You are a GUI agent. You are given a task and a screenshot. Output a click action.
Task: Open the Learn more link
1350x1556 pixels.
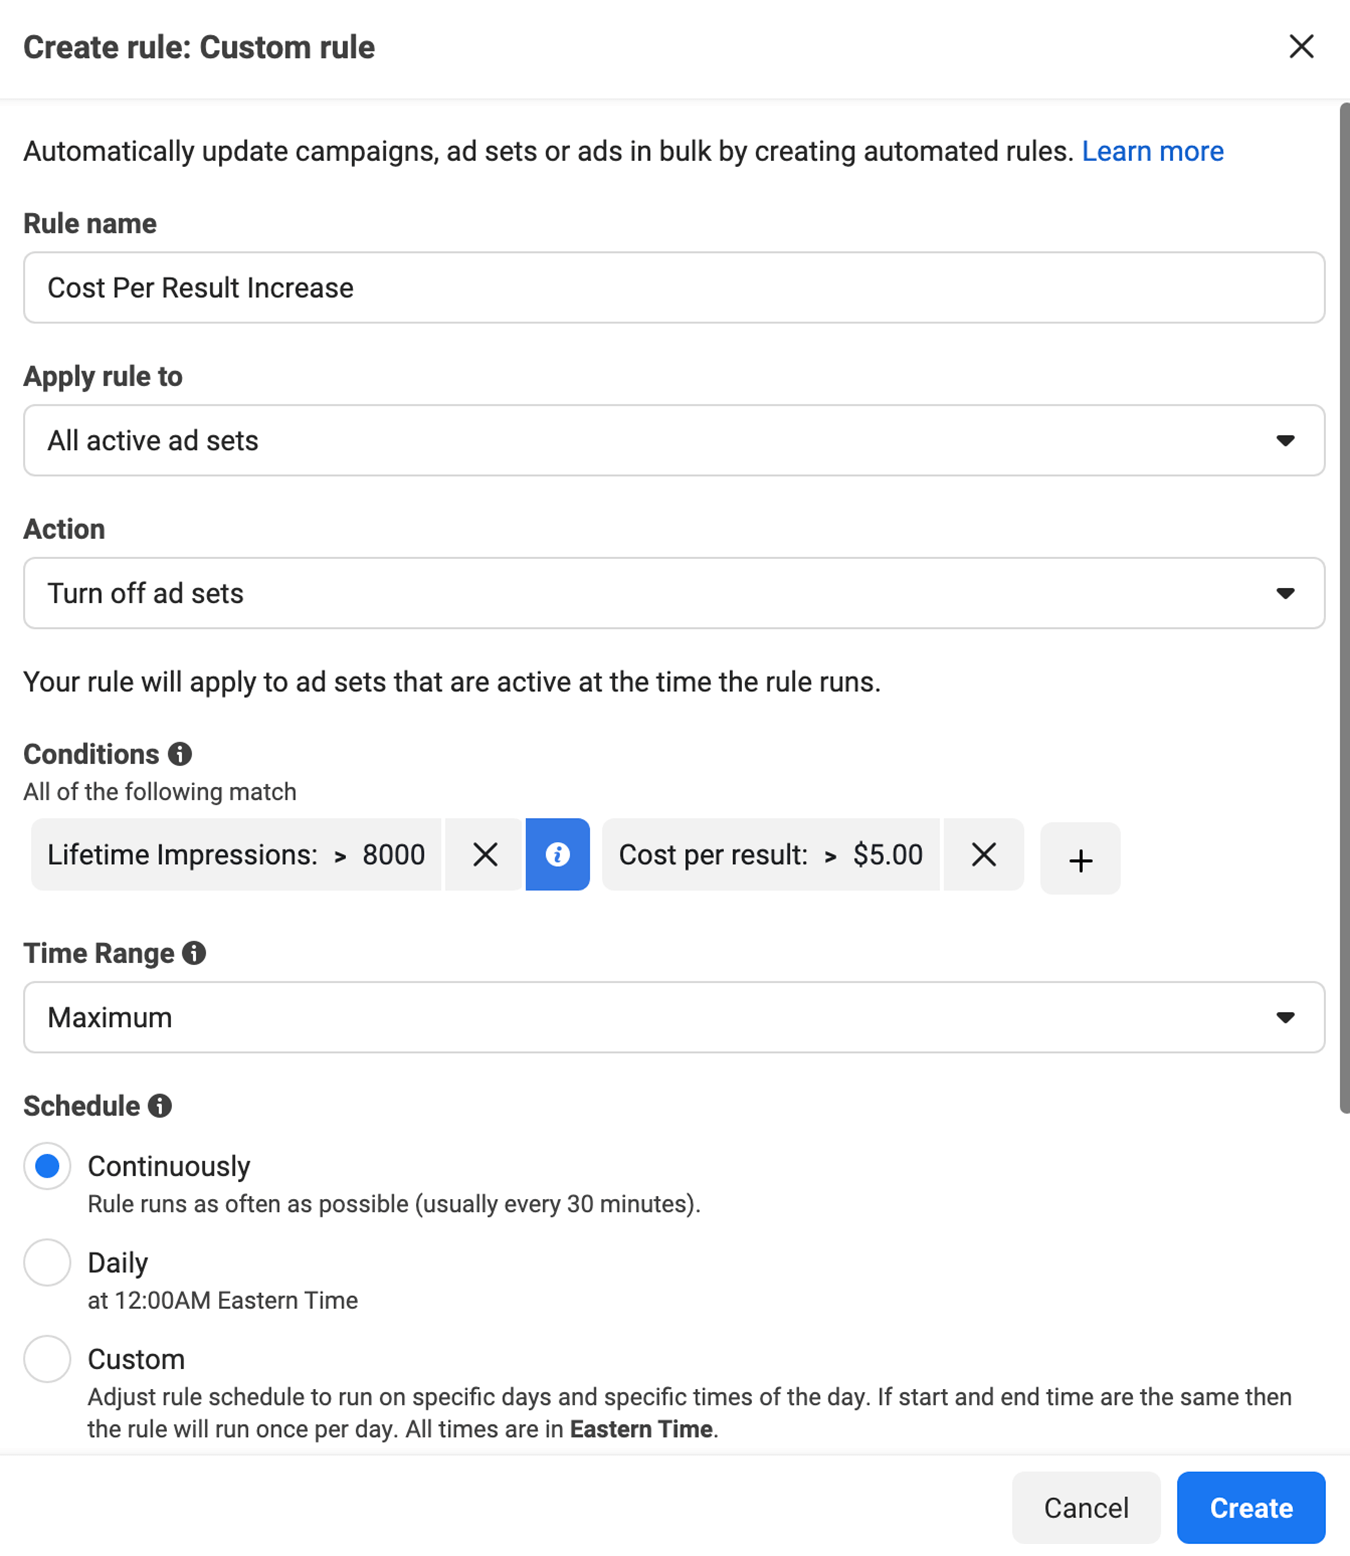pos(1153,151)
